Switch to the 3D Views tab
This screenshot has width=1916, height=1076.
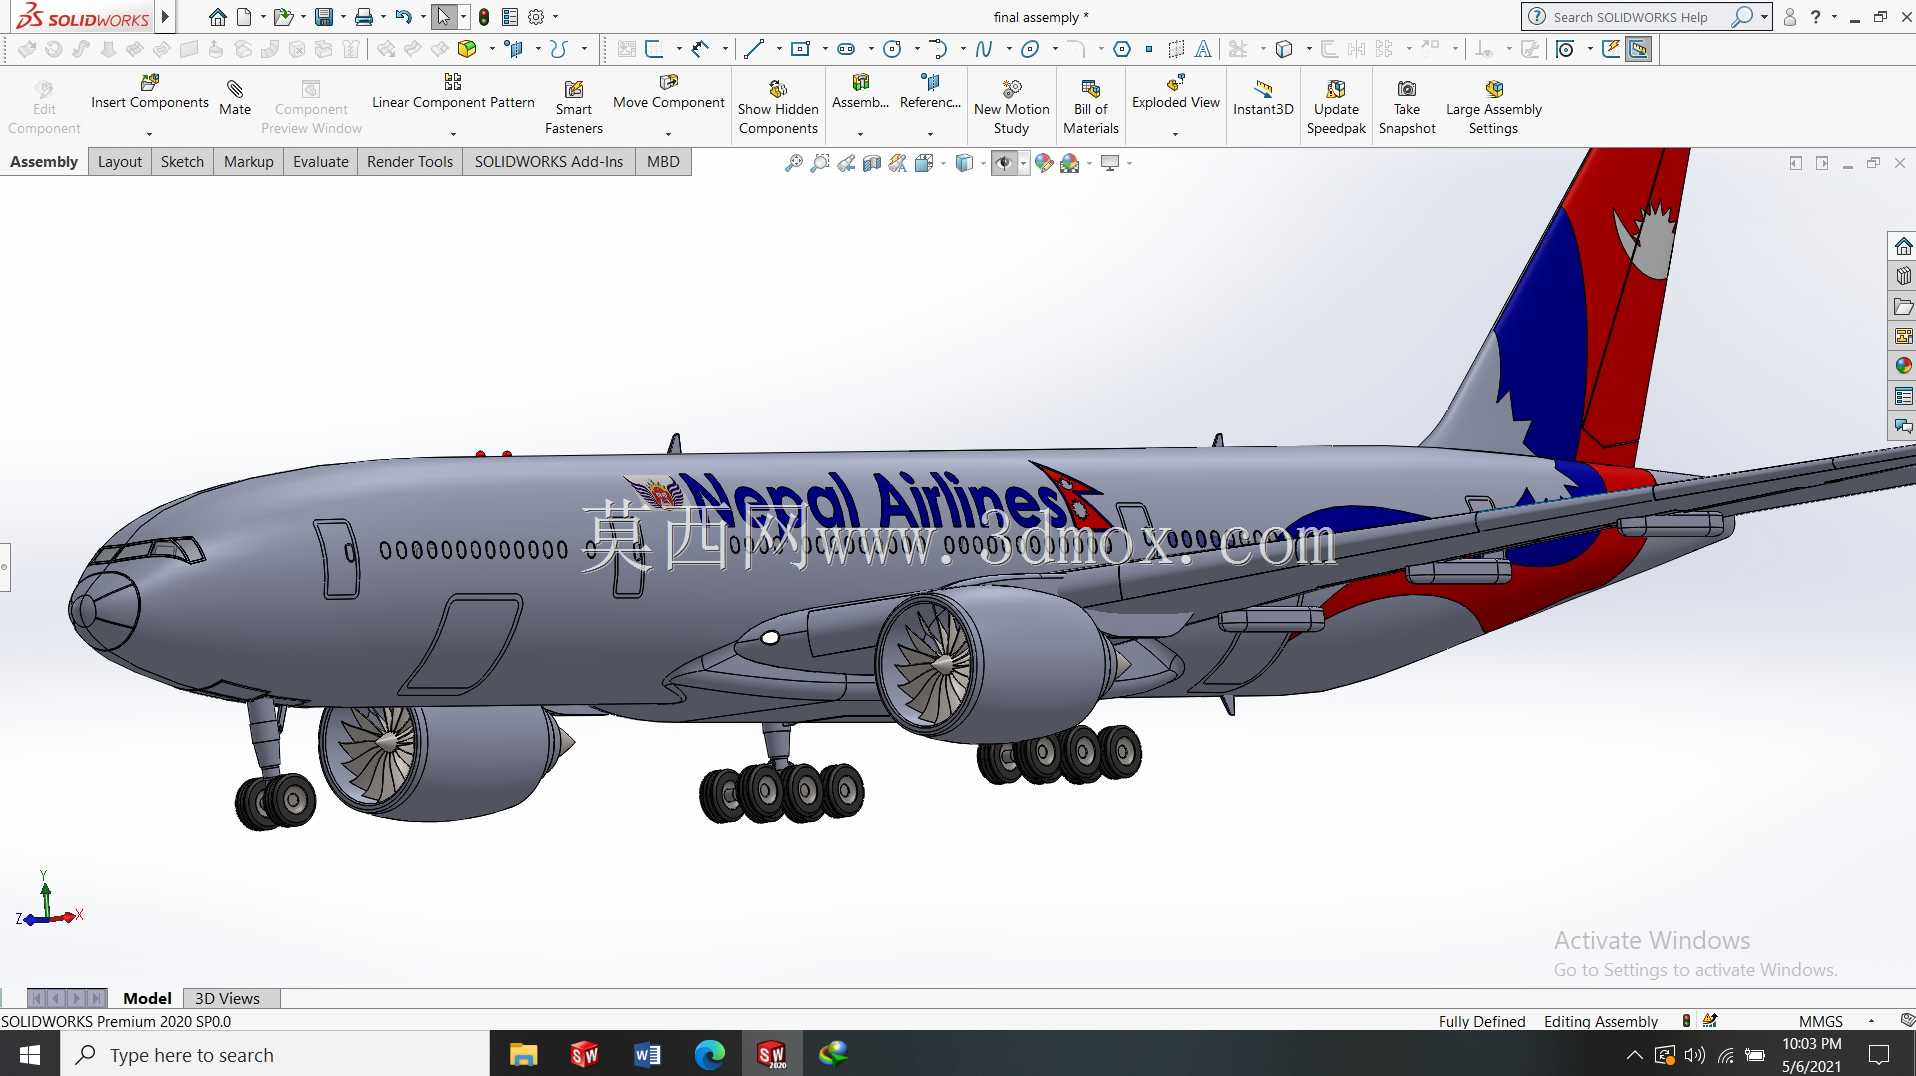click(x=228, y=998)
